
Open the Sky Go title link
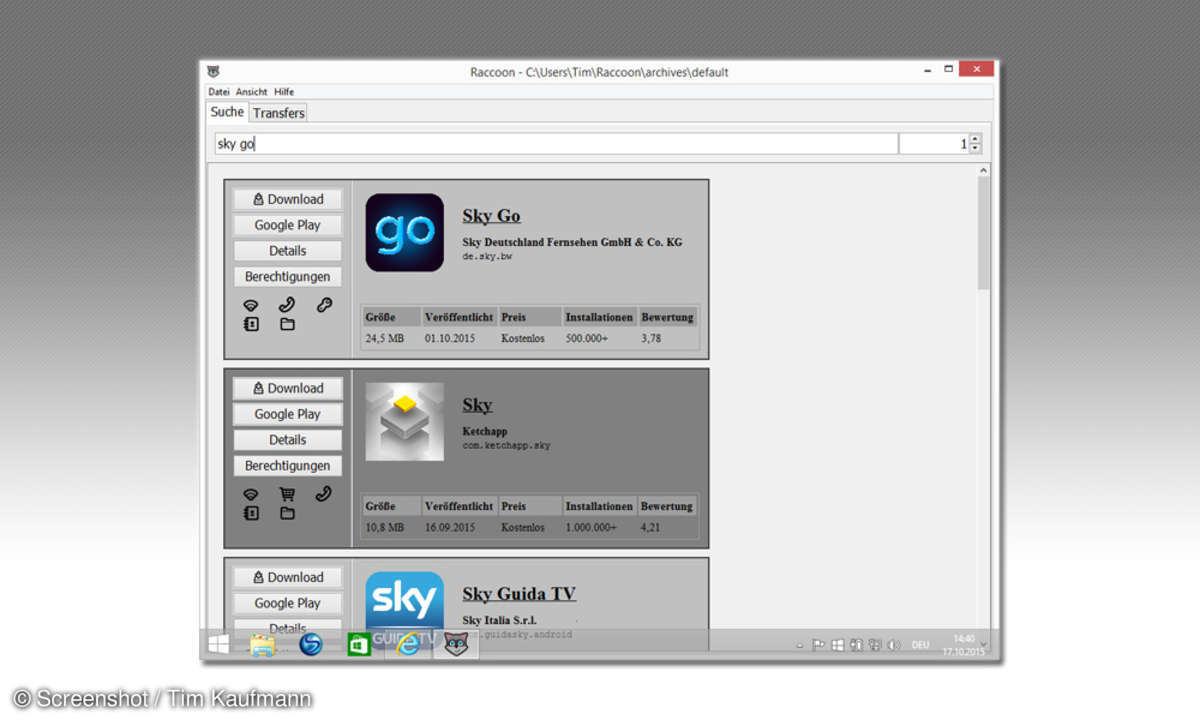click(491, 216)
